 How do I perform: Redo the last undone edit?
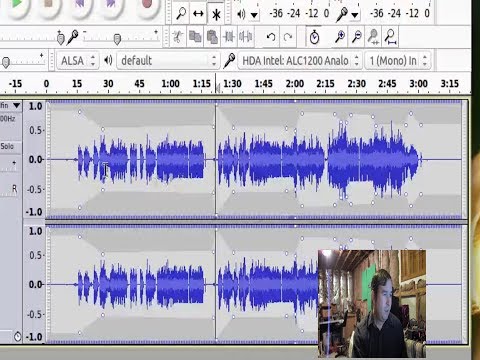(288, 37)
